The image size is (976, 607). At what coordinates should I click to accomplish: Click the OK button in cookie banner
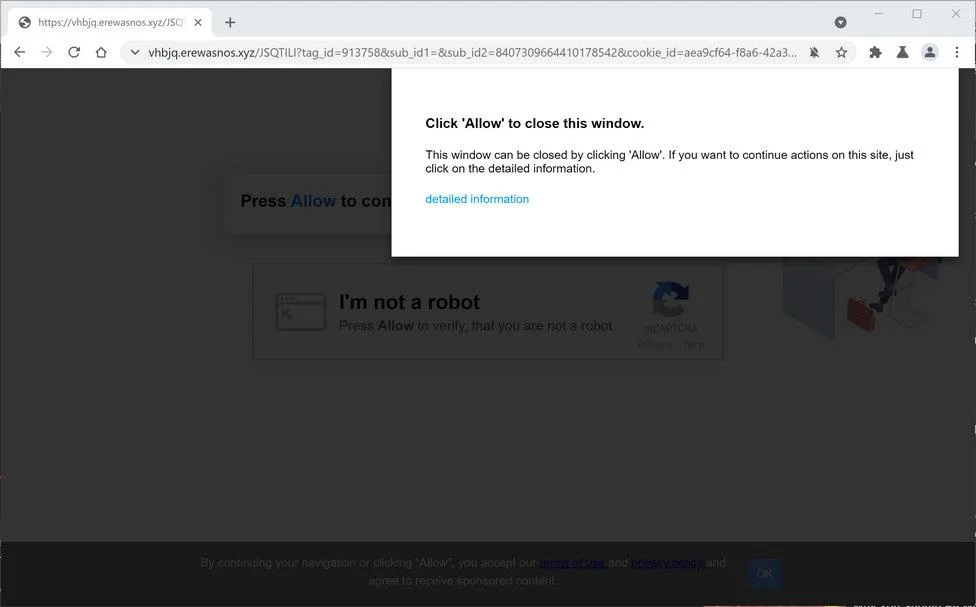pyautogui.click(x=764, y=574)
